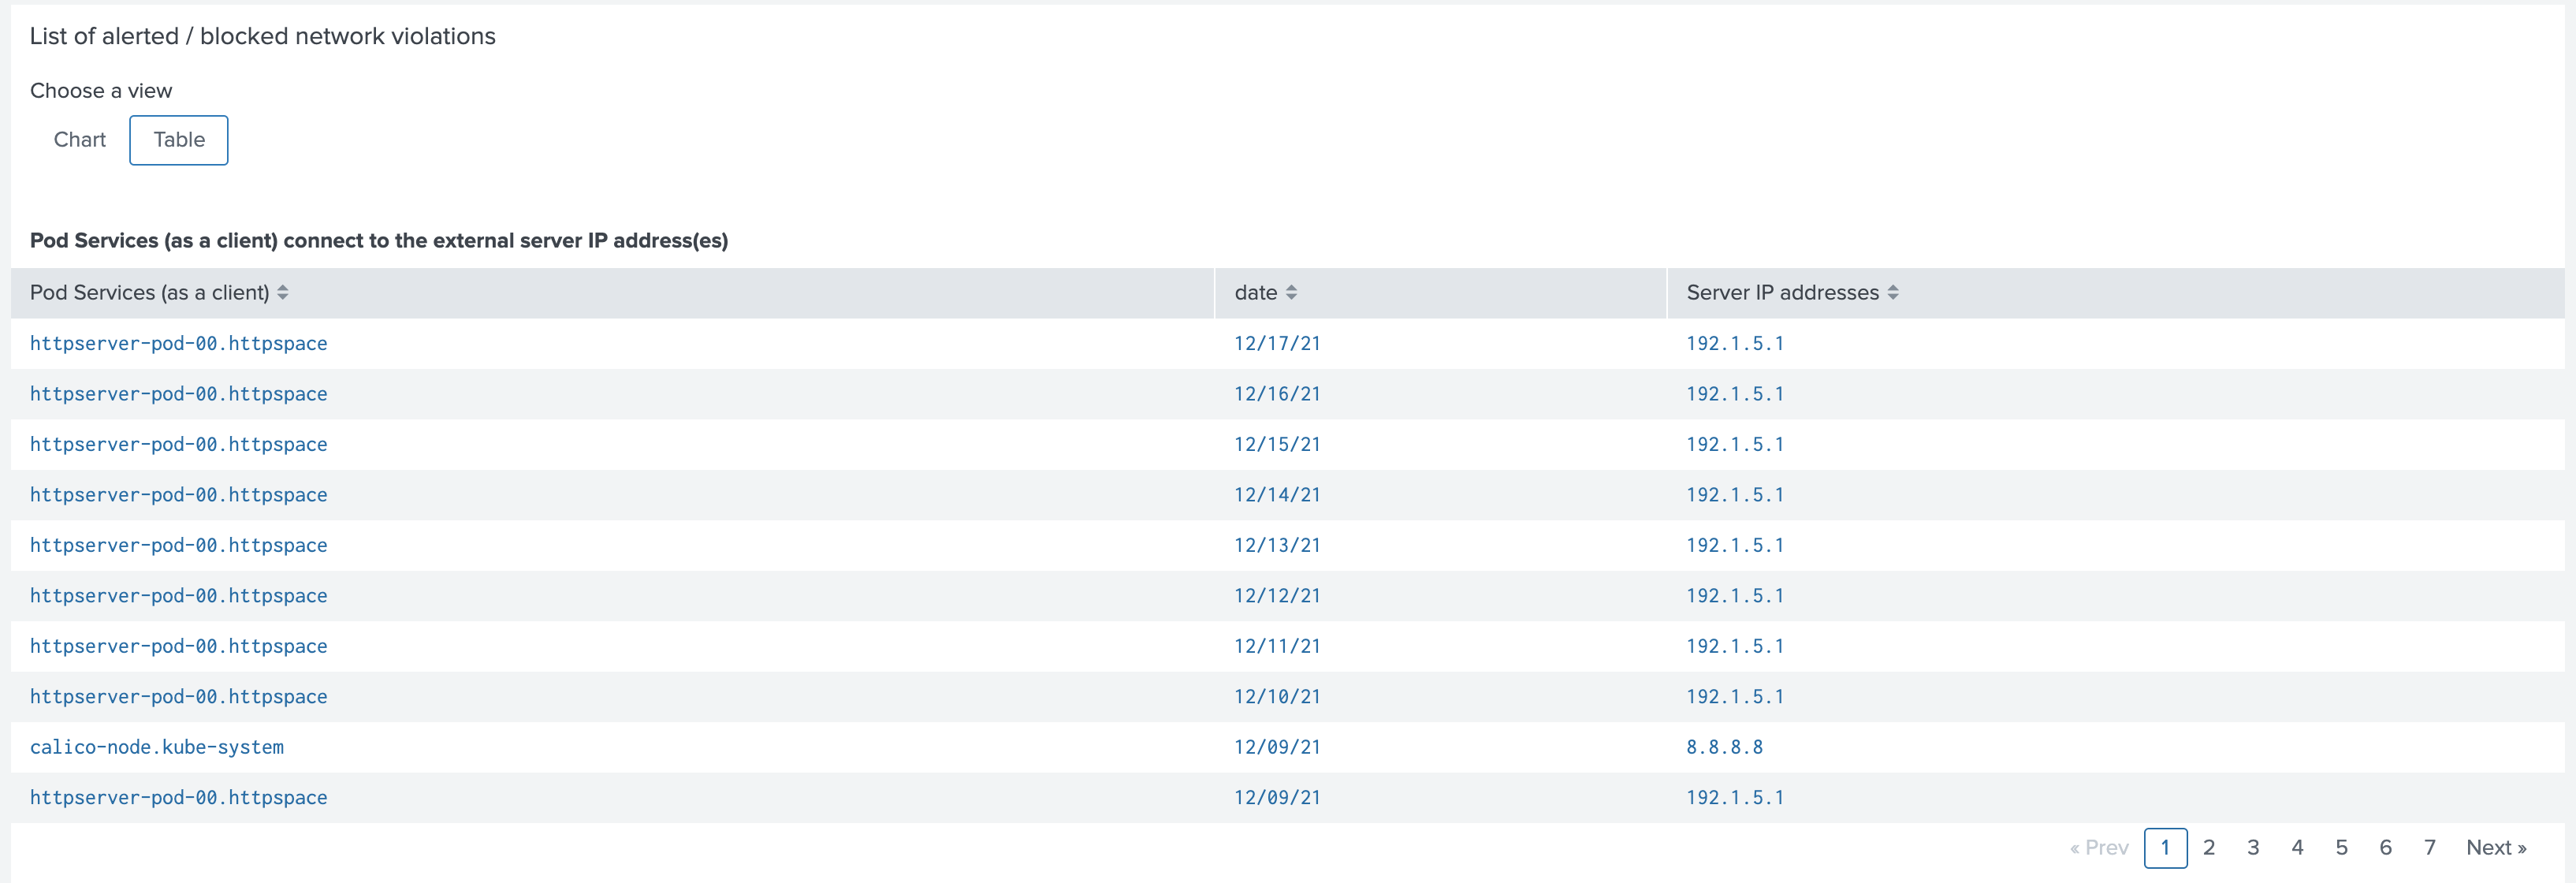This screenshot has height=883, width=2576.
Task: Open the 12/17/21 date entry
Action: coord(1277,343)
